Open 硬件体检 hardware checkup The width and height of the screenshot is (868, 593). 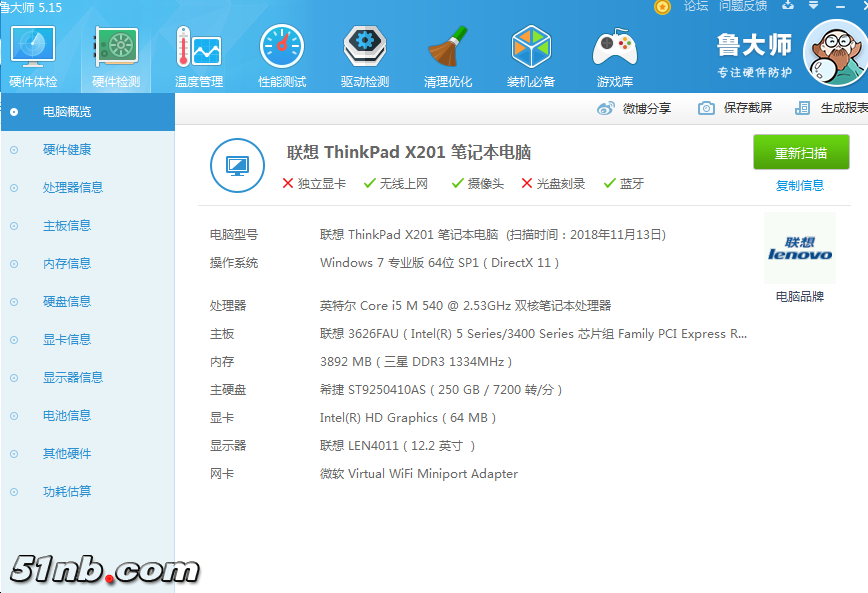(x=33, y=56)
